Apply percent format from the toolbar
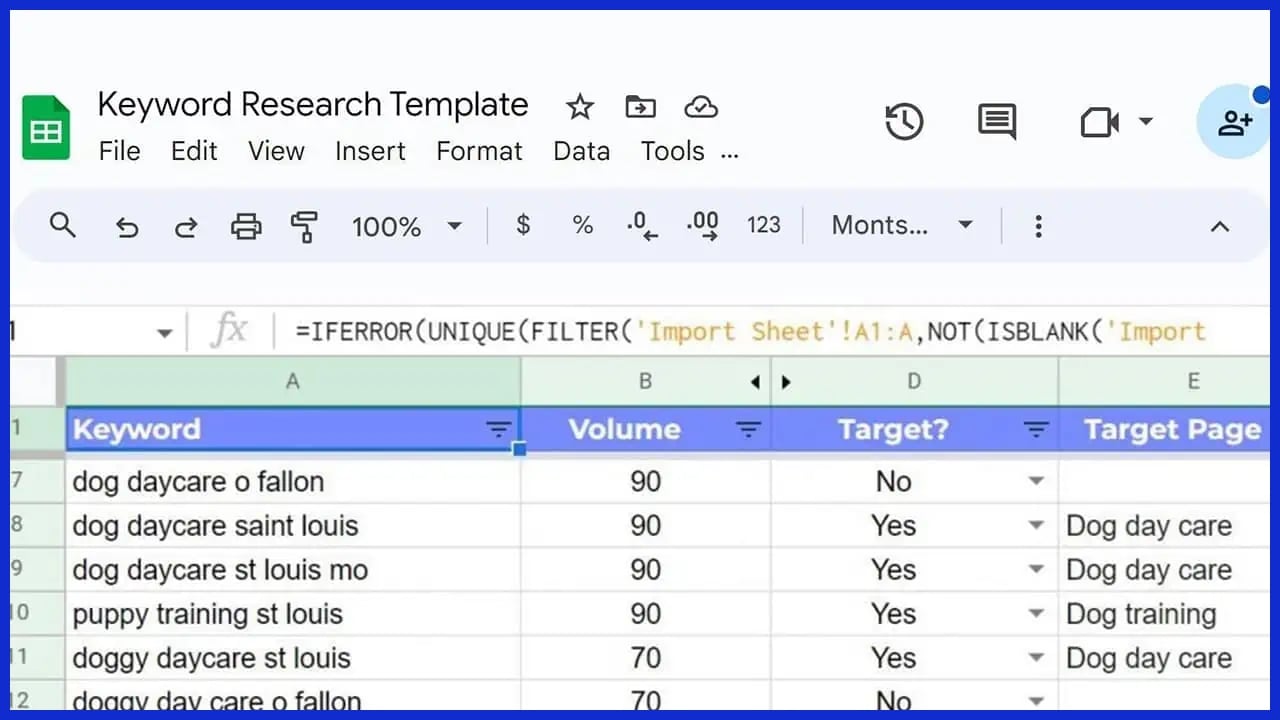 [x=582, y=226]
